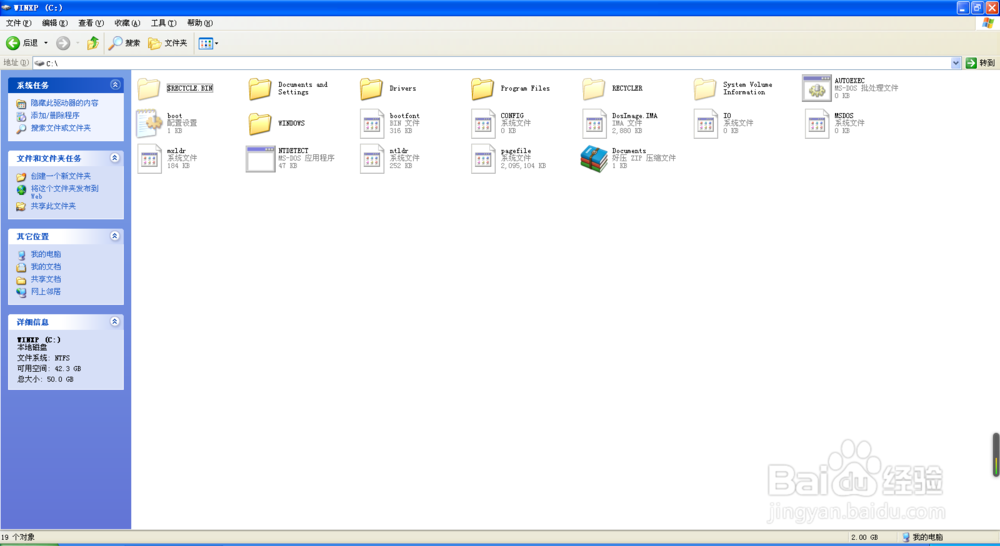The width and height of the screenshot is (1000, 546).
Task: Select the WINDOWS folder icon
Action: 260,124
